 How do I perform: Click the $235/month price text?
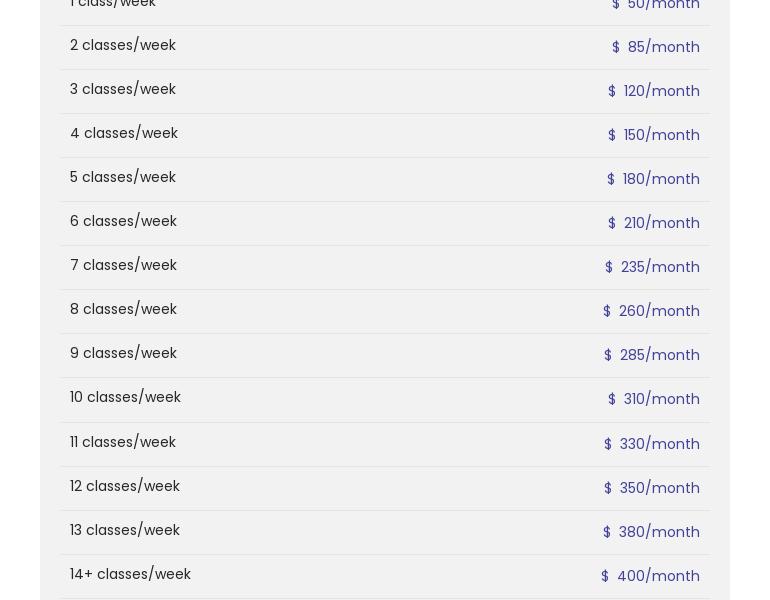(x=652, y=267)
